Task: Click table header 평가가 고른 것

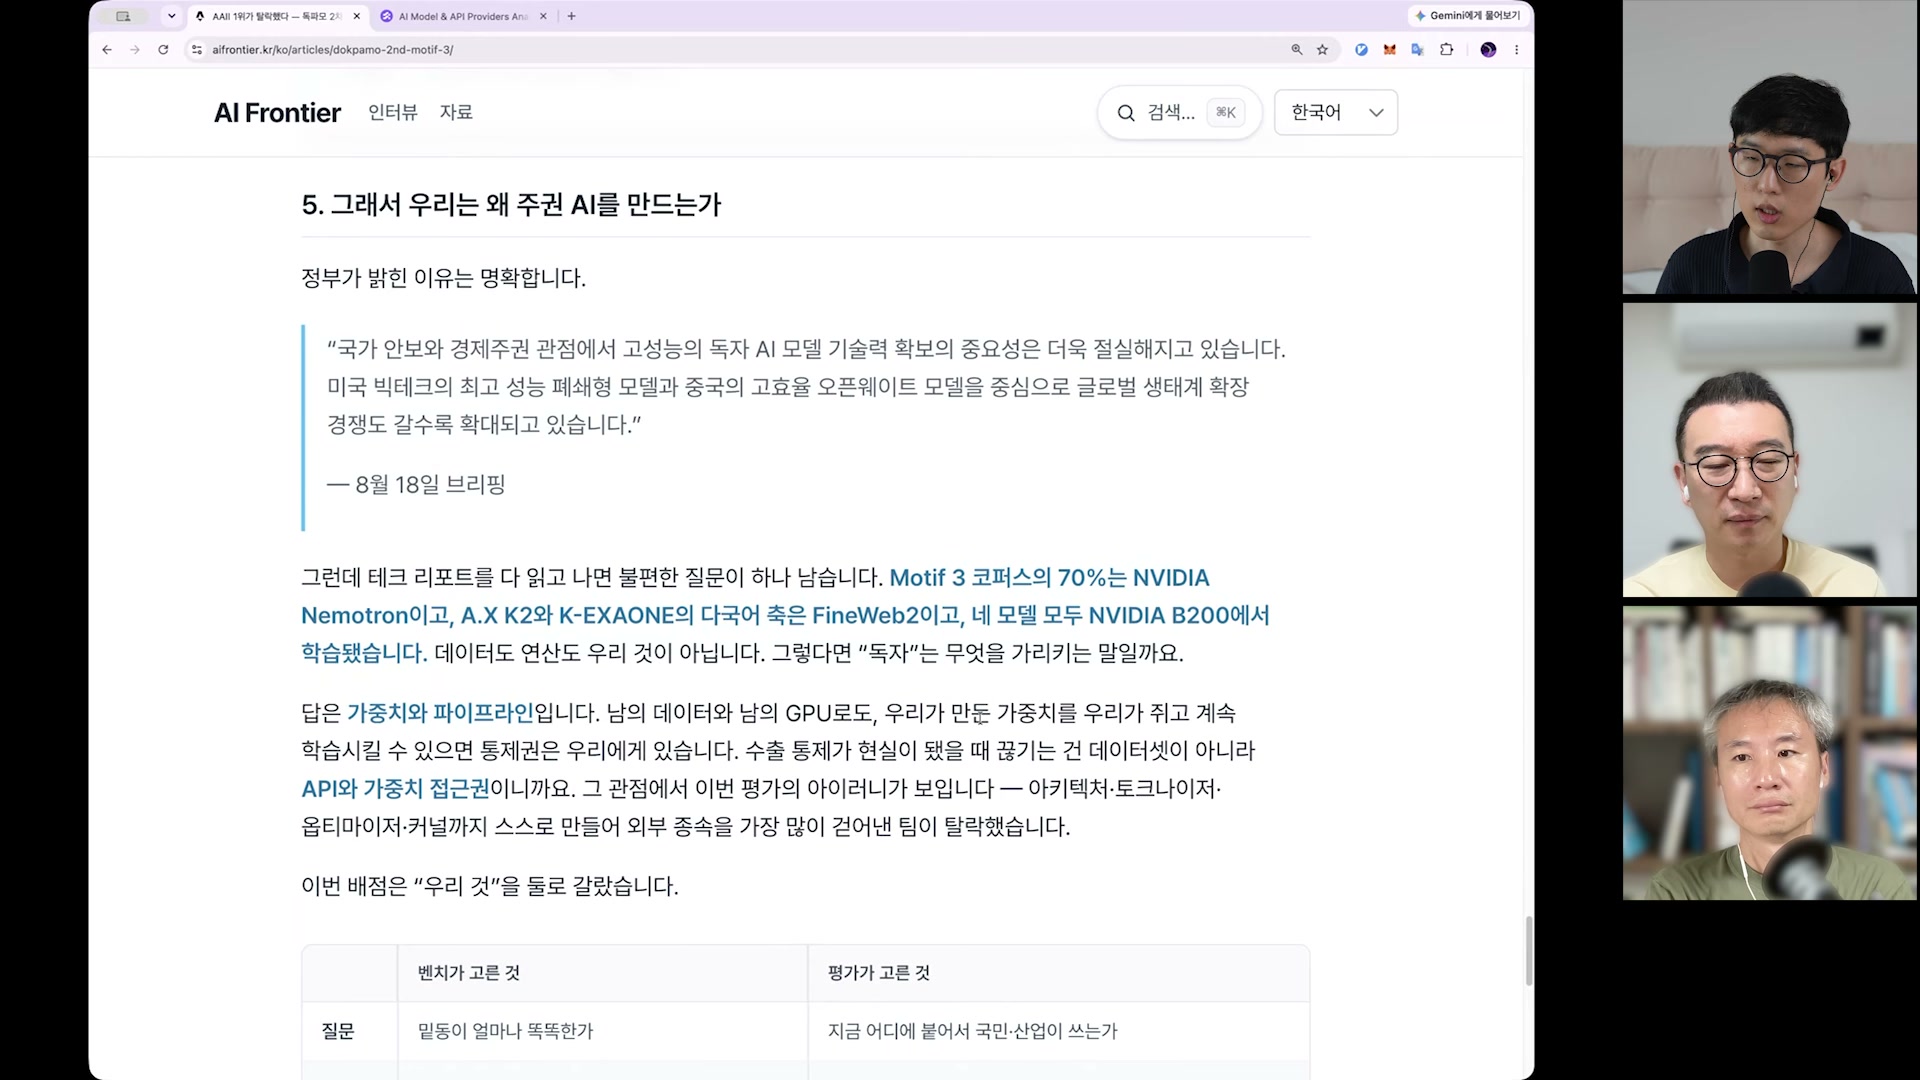Action: pyautogui.click(x=879, y=973)
